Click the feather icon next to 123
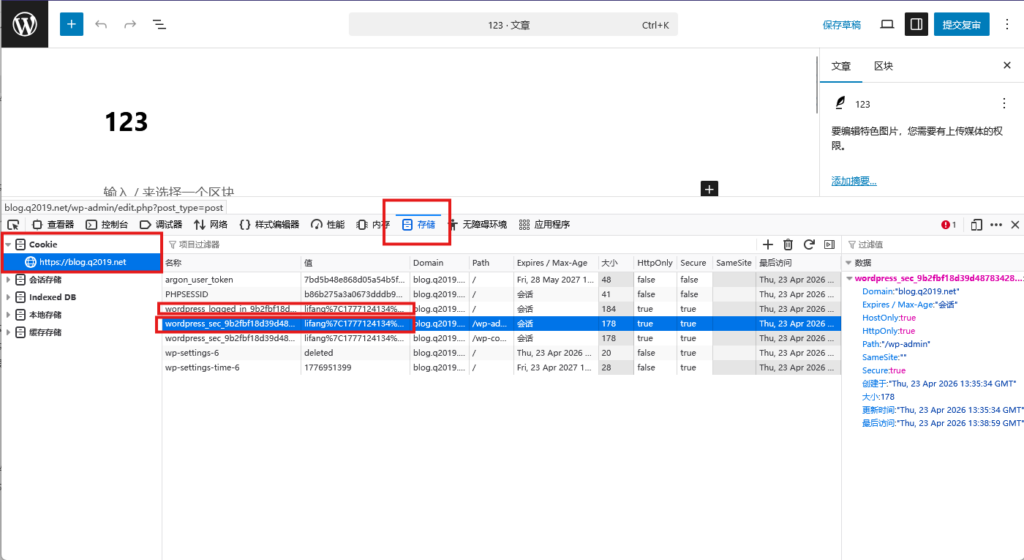Image resolution: width=1024 pixels, height=560 pixels. [840, 103]
